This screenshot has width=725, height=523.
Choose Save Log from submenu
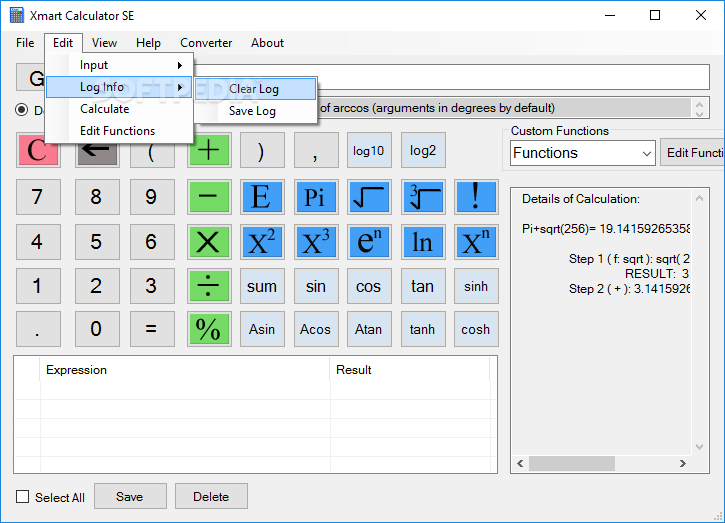pos(255,111)
